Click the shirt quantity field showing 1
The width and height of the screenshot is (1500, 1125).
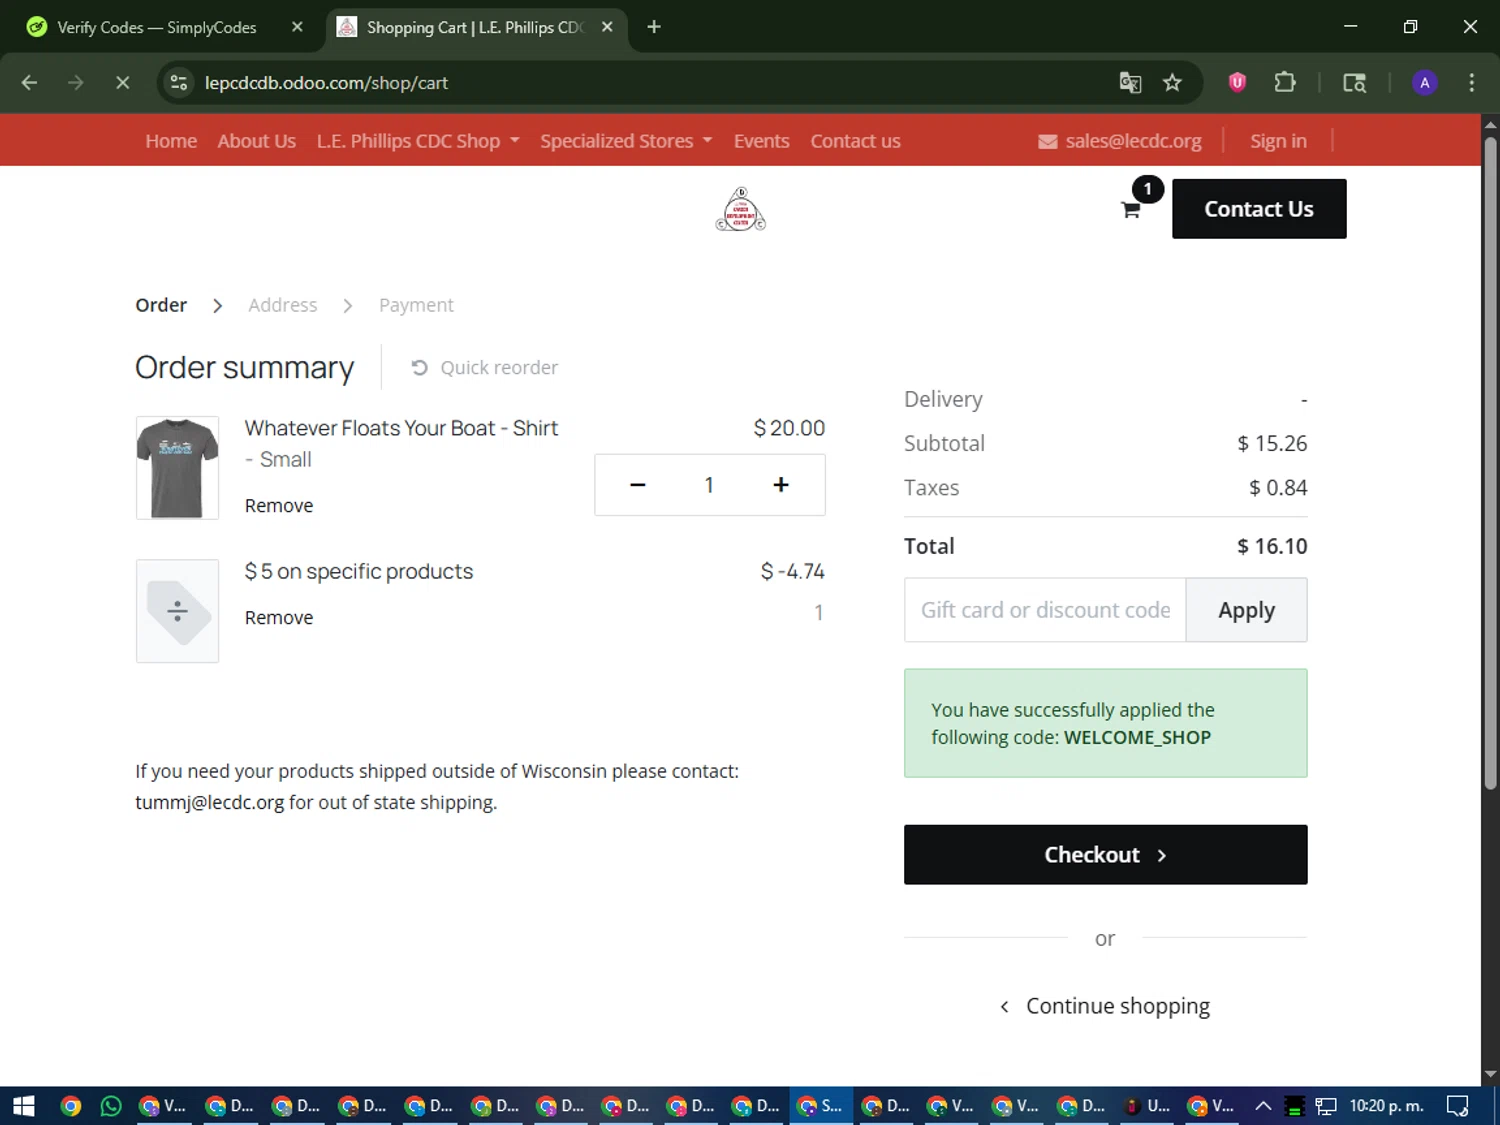tap(709, 485)
